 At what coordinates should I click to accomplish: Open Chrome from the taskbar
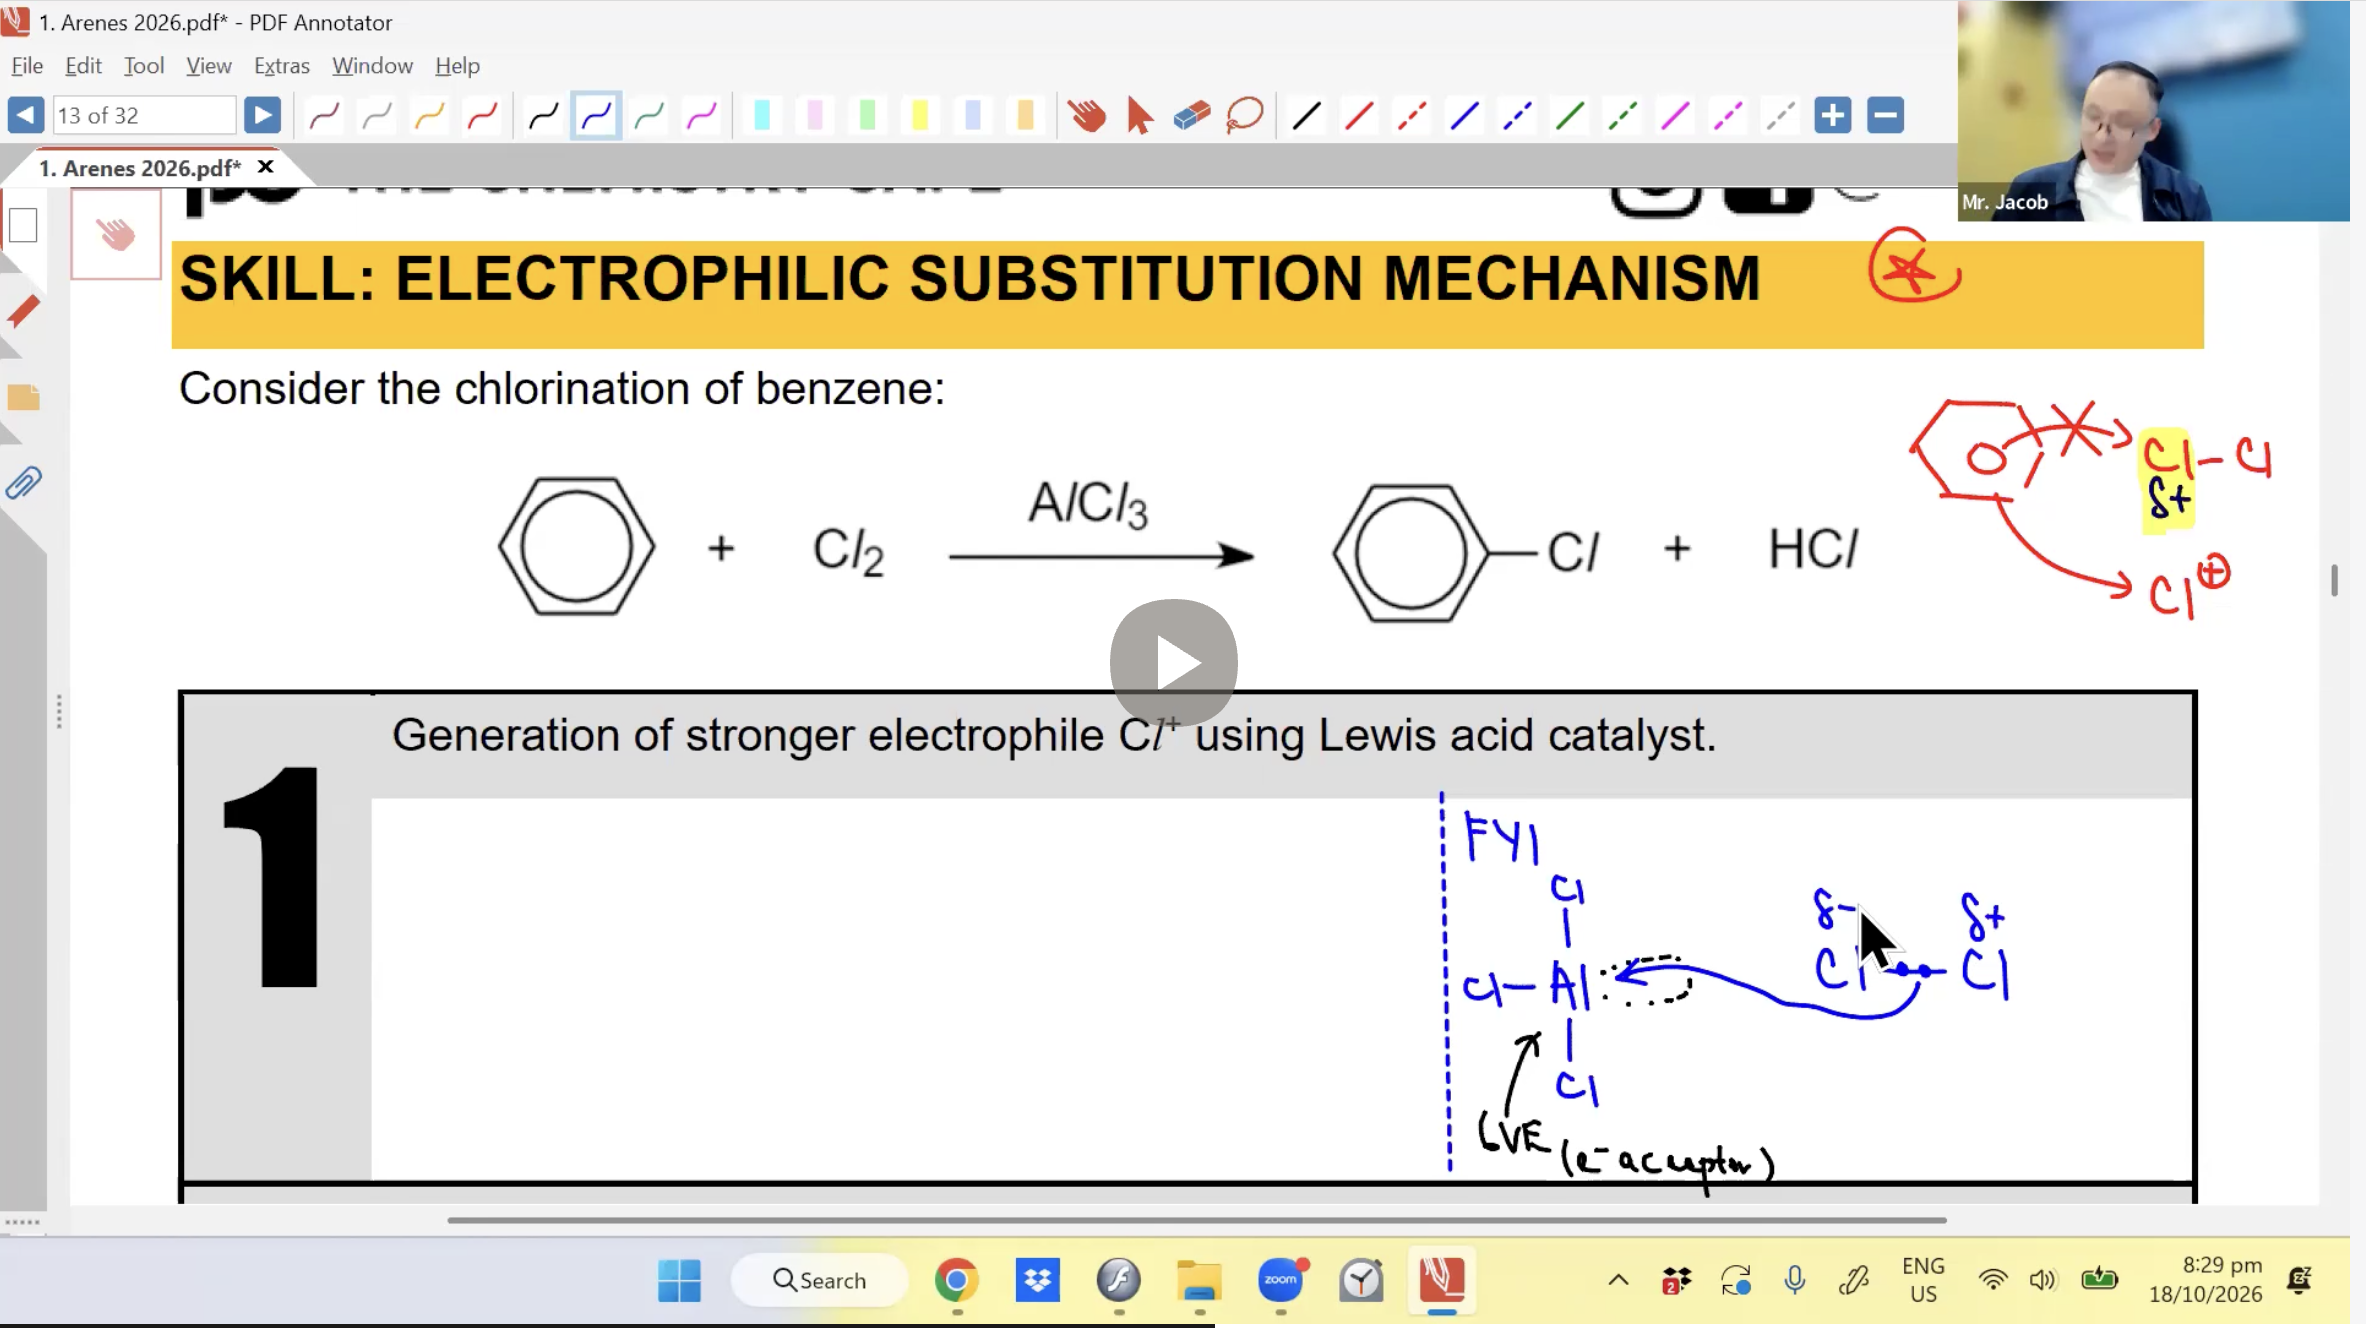[x=957, y=1280]
